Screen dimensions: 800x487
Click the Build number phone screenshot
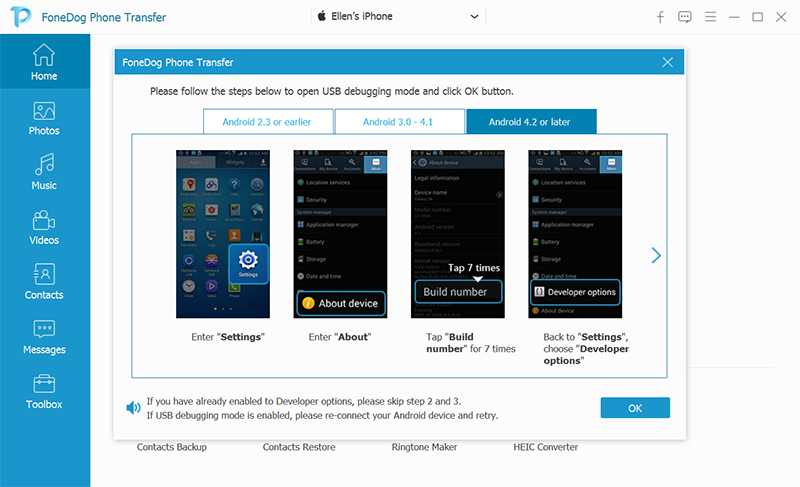click(x=458, y=234)
